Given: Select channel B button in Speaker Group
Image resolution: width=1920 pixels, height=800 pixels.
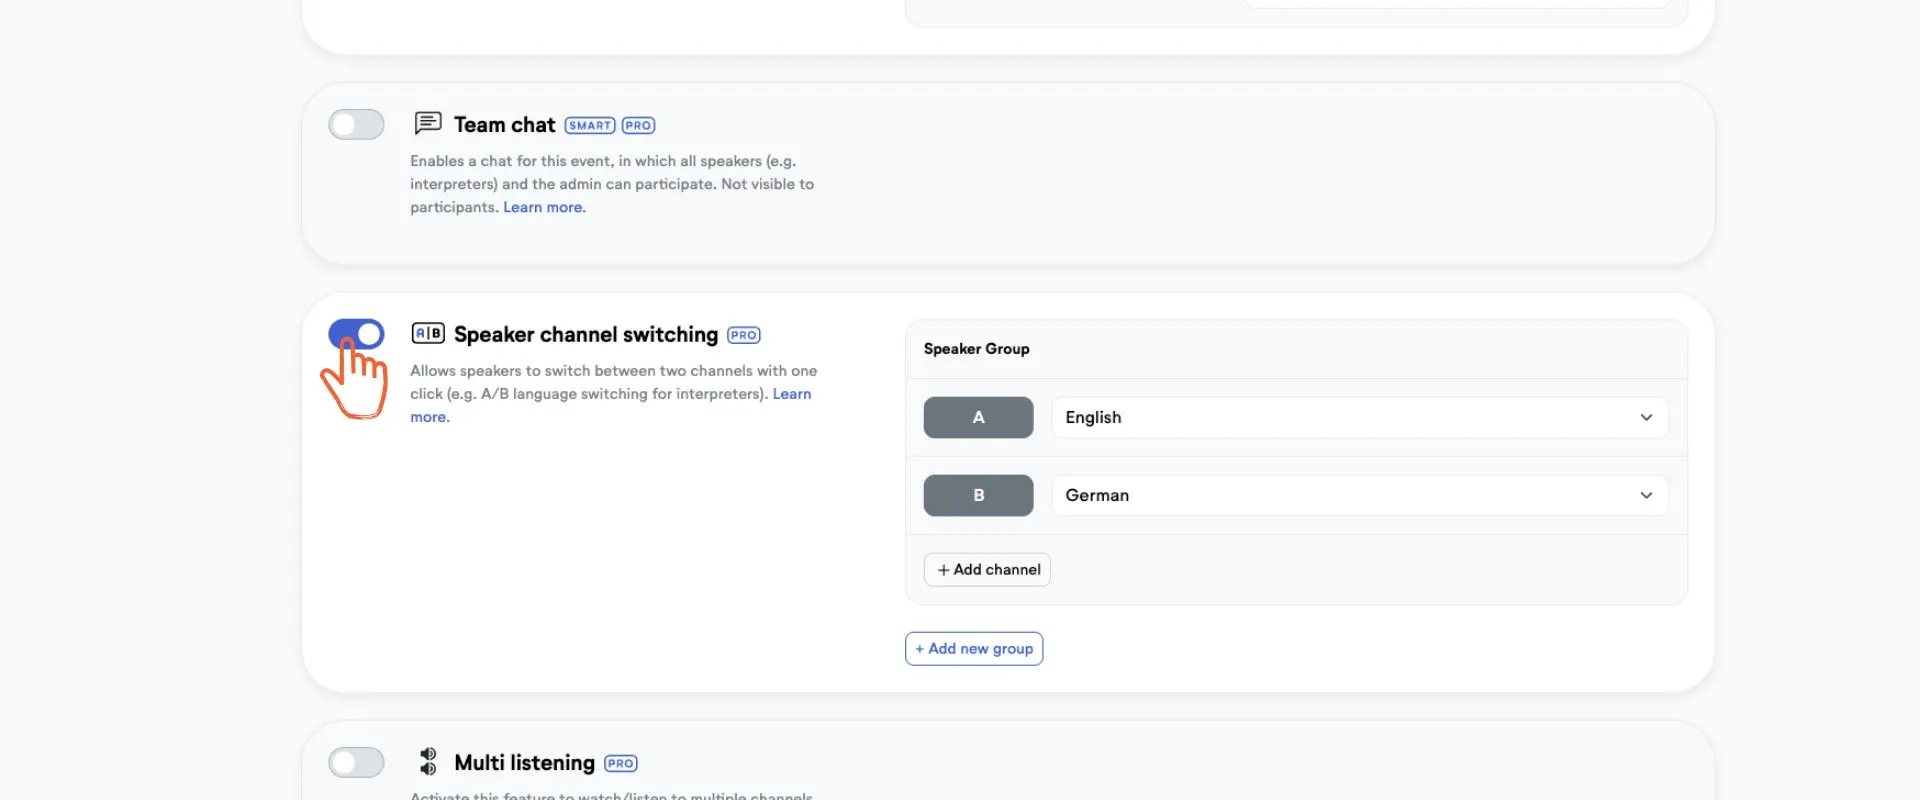Looking at the screenshot, I should click(978, 495).
